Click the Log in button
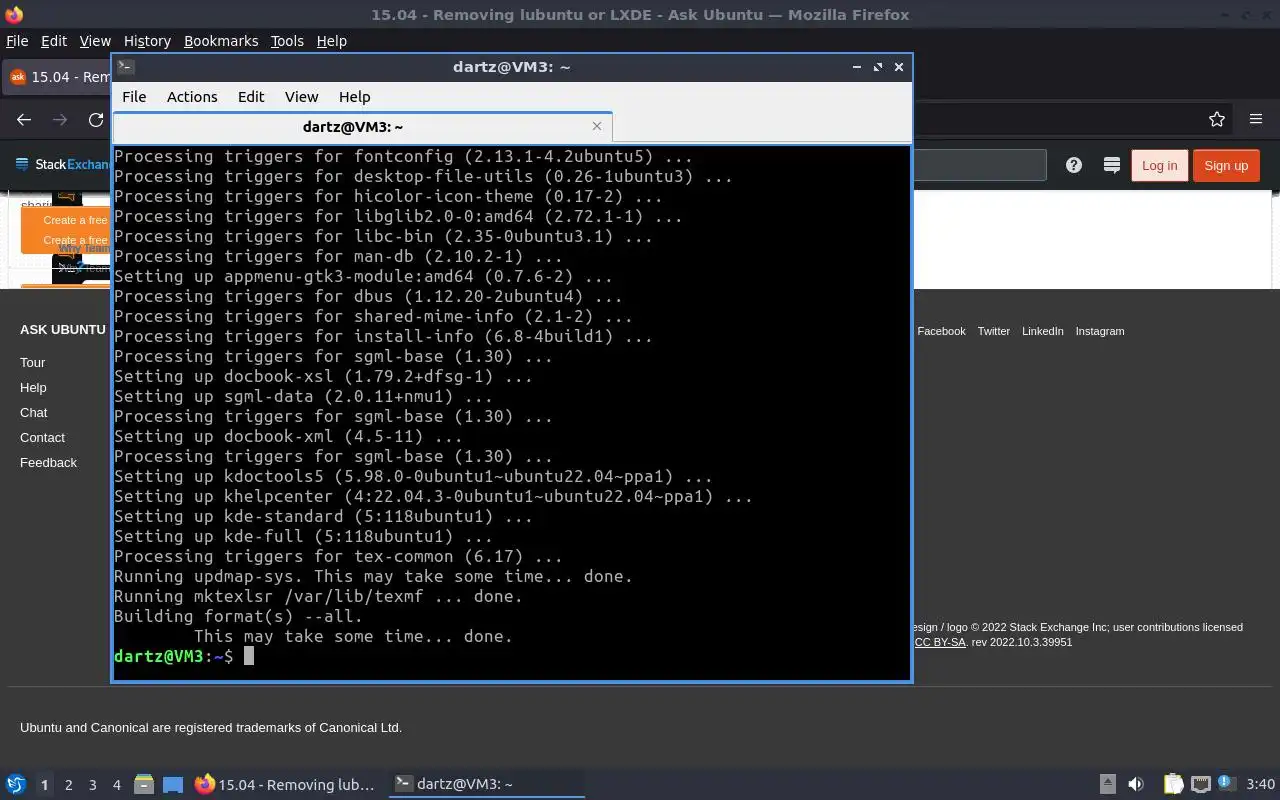The width and height of the screenshot is (1280, 800). click(x=1159, y=165)
